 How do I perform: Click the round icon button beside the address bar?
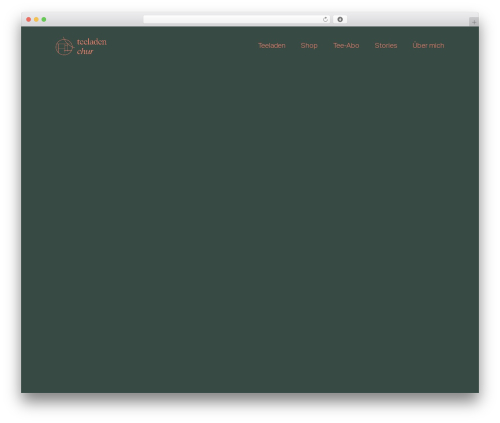pos(340,19)
